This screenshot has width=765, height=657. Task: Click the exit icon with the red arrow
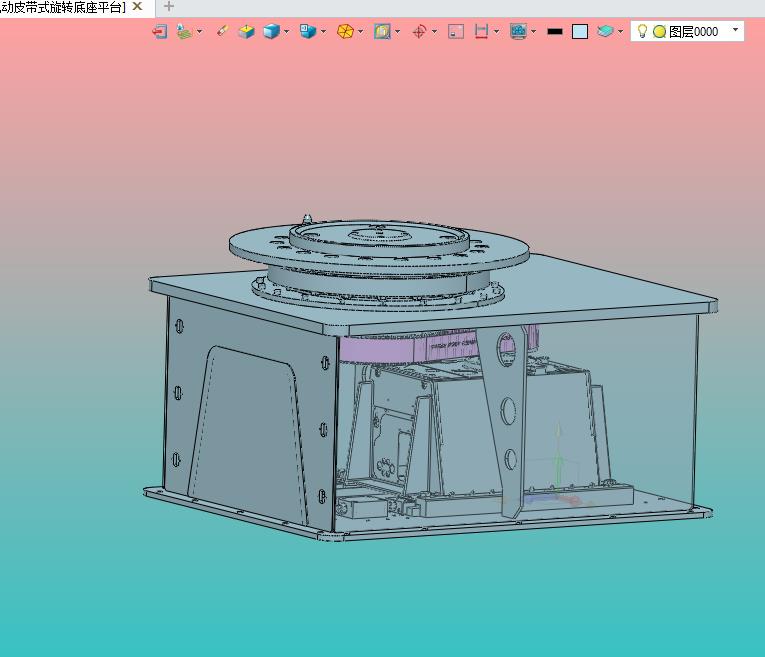(160, 32)
